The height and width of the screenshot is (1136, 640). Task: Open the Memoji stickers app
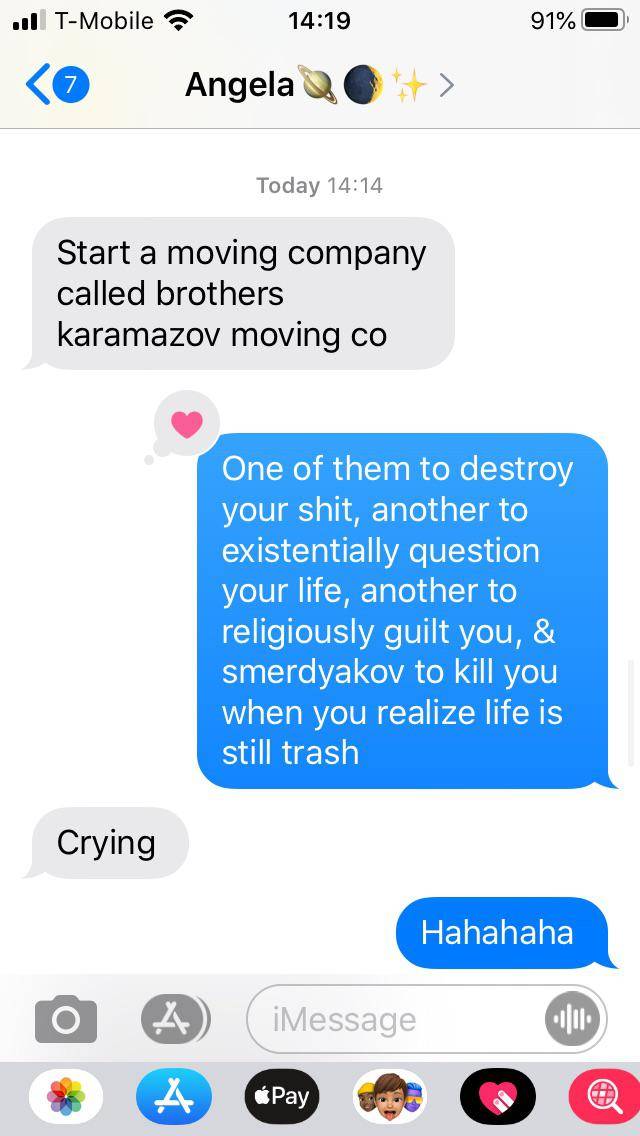click(390, 1096)
